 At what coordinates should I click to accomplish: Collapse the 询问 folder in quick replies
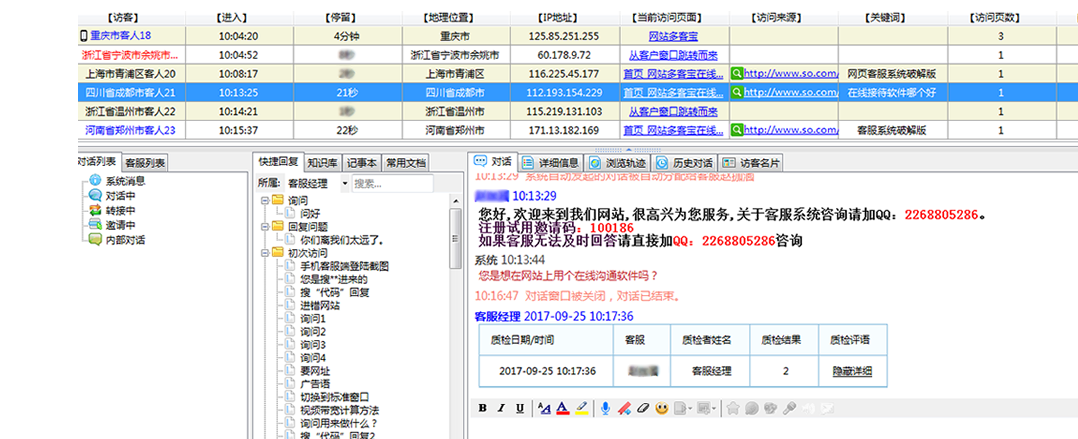[263, 200]
